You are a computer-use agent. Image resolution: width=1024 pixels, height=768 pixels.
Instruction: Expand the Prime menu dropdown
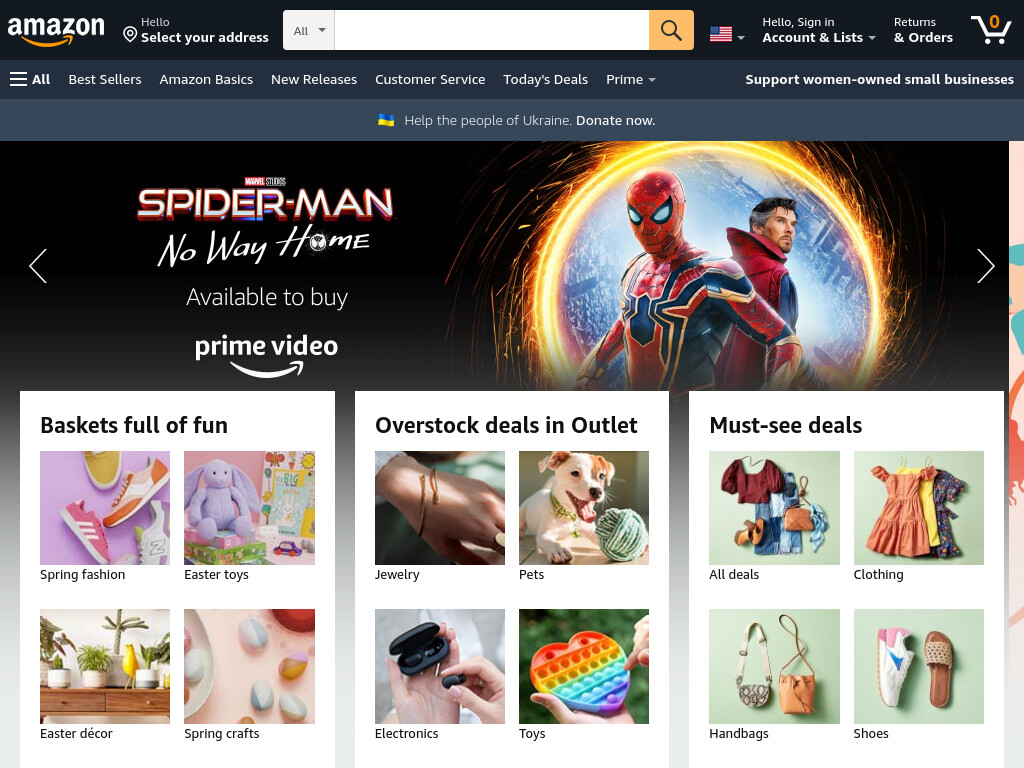pyautogui.click(x=630, y=80)
